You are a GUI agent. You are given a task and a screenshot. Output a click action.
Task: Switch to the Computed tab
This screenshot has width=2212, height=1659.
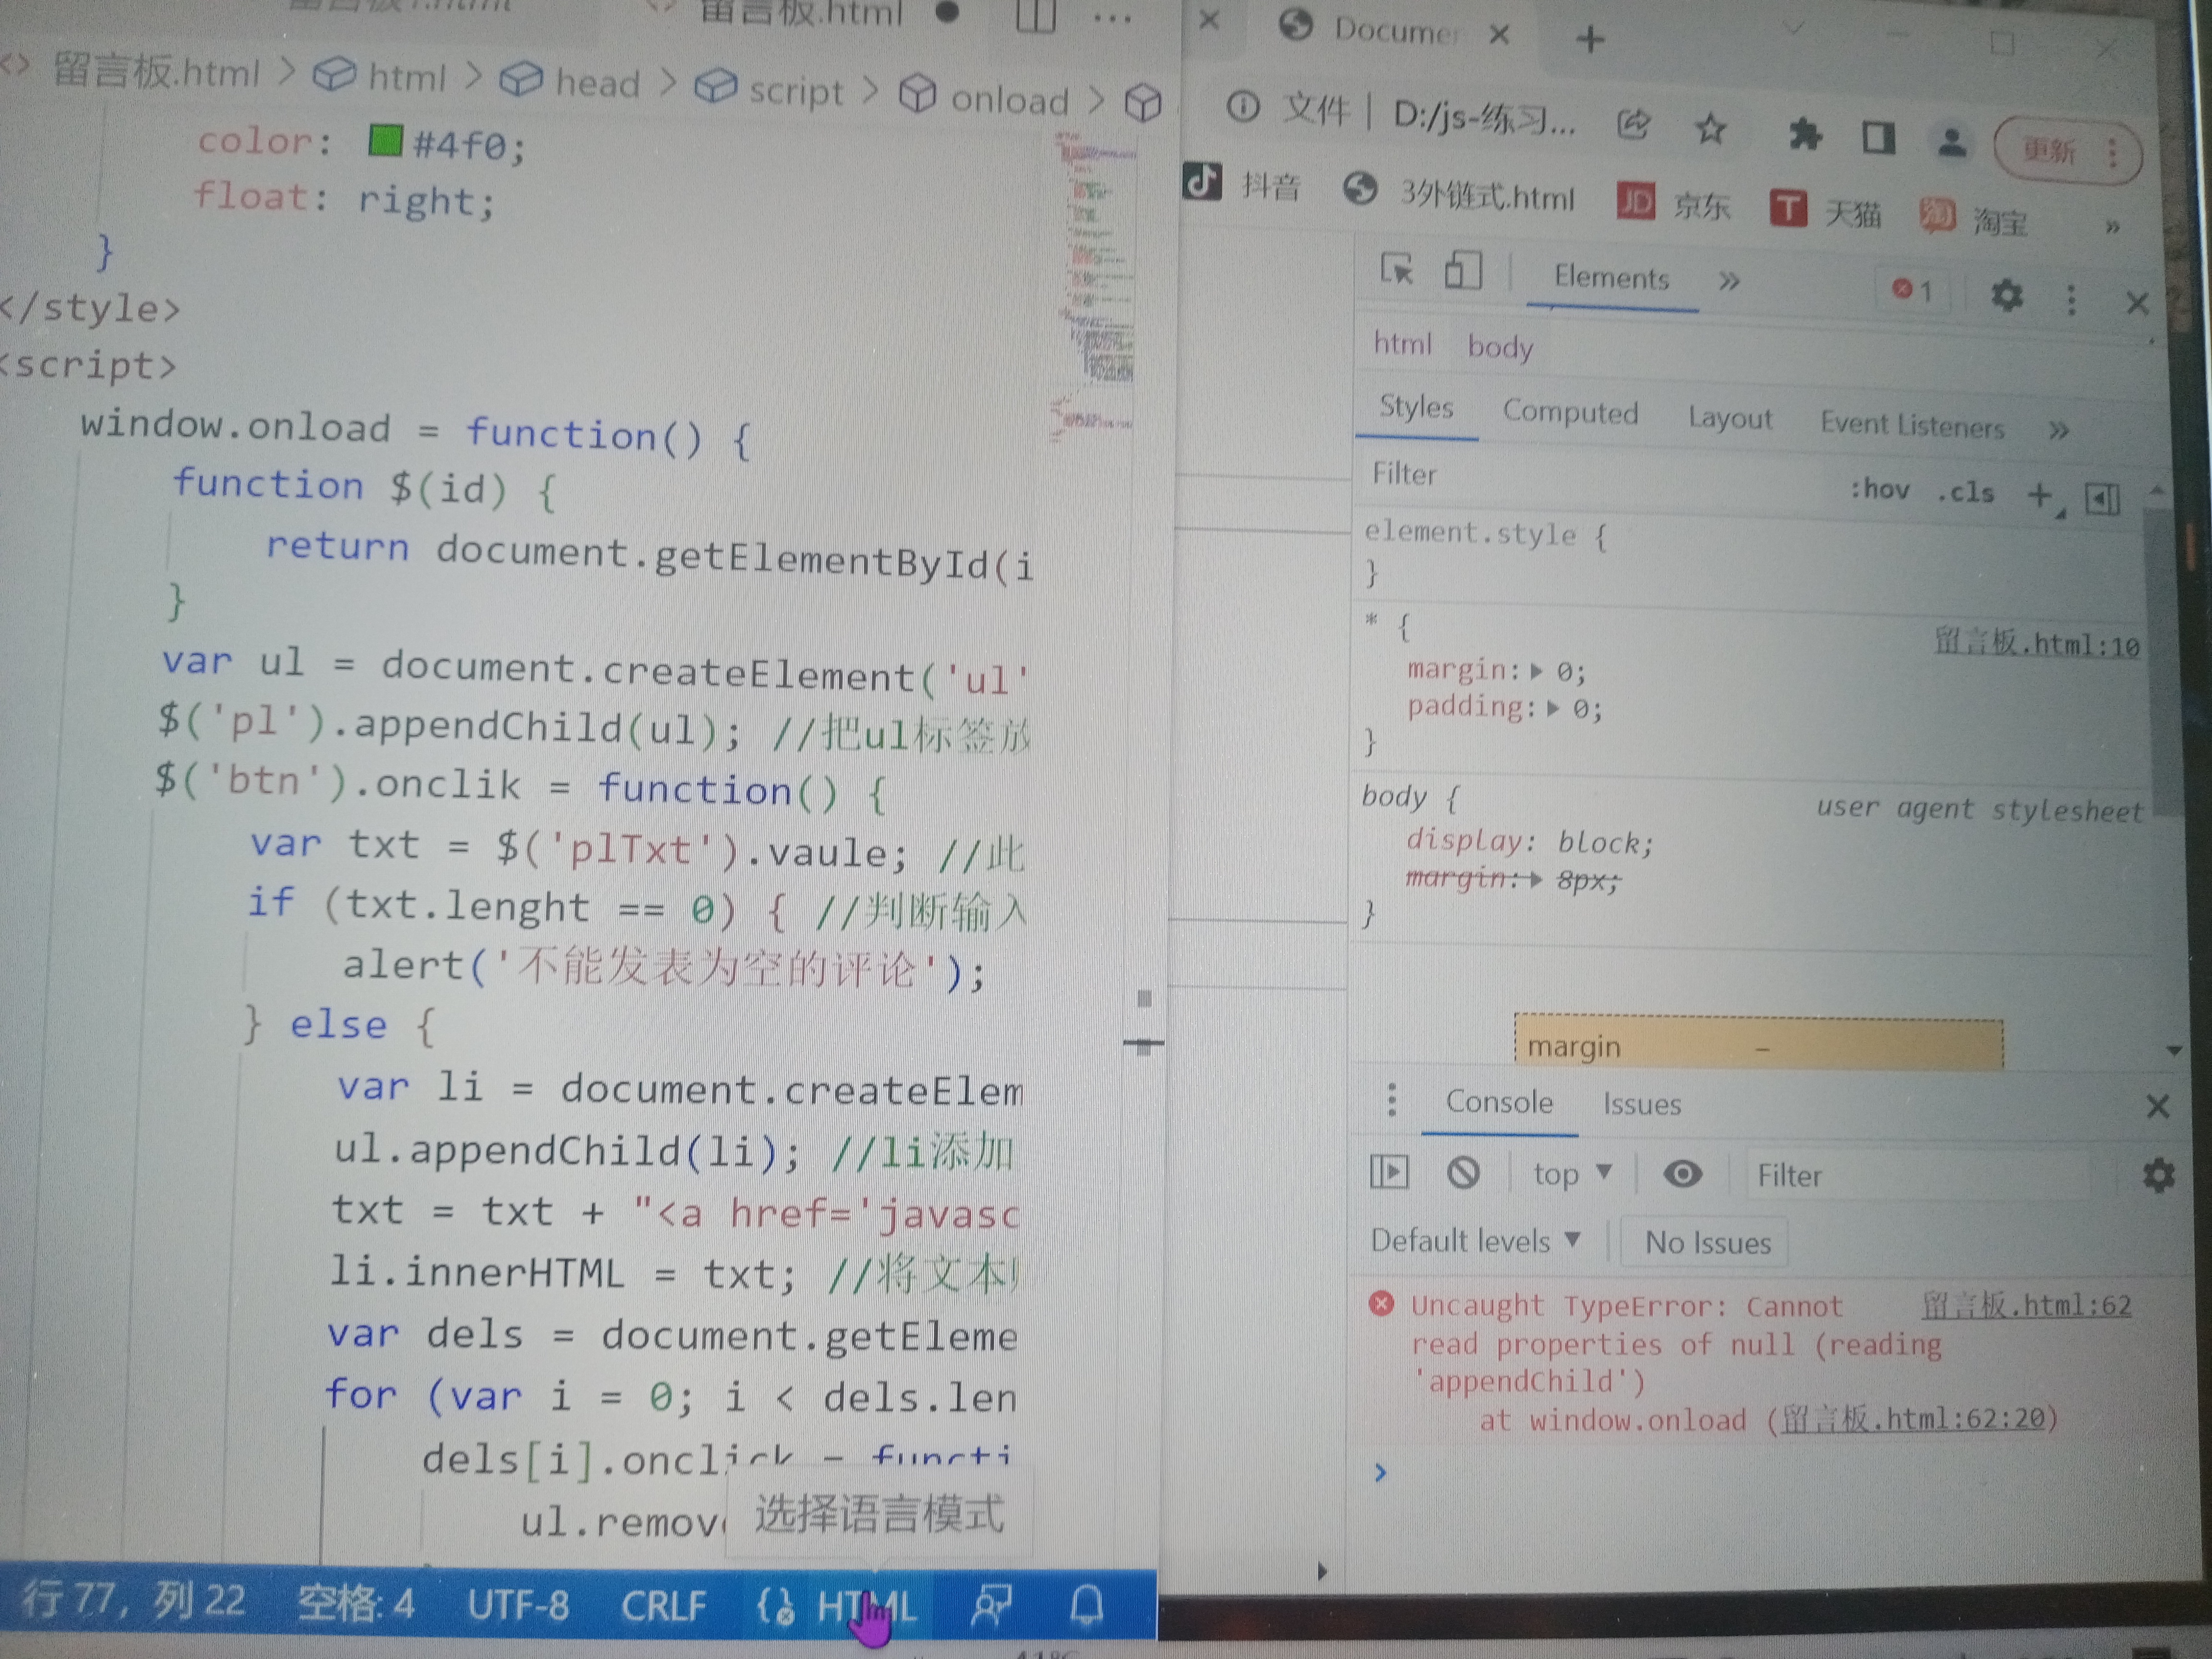point(1570,413)
